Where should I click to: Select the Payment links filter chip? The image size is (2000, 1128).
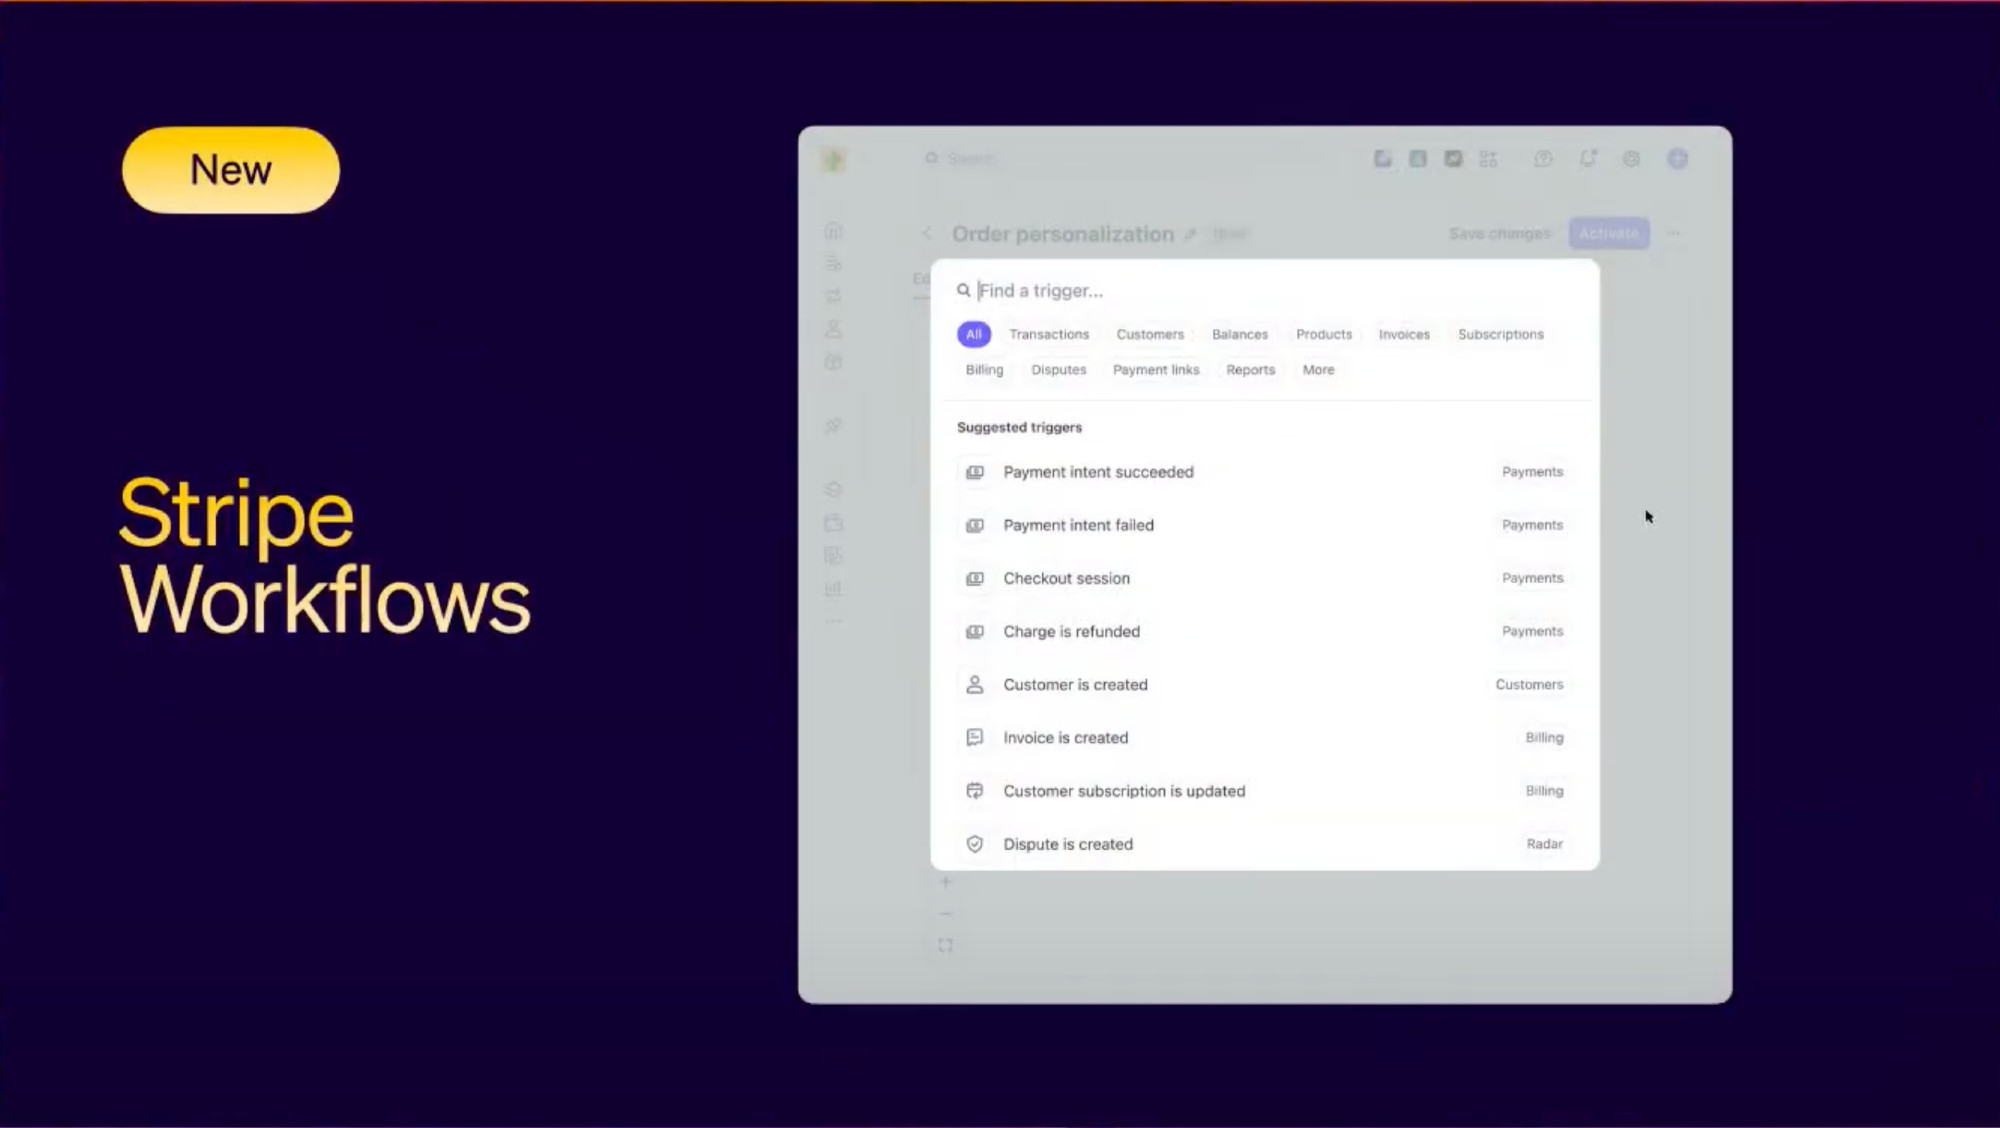coord(1155,370)
